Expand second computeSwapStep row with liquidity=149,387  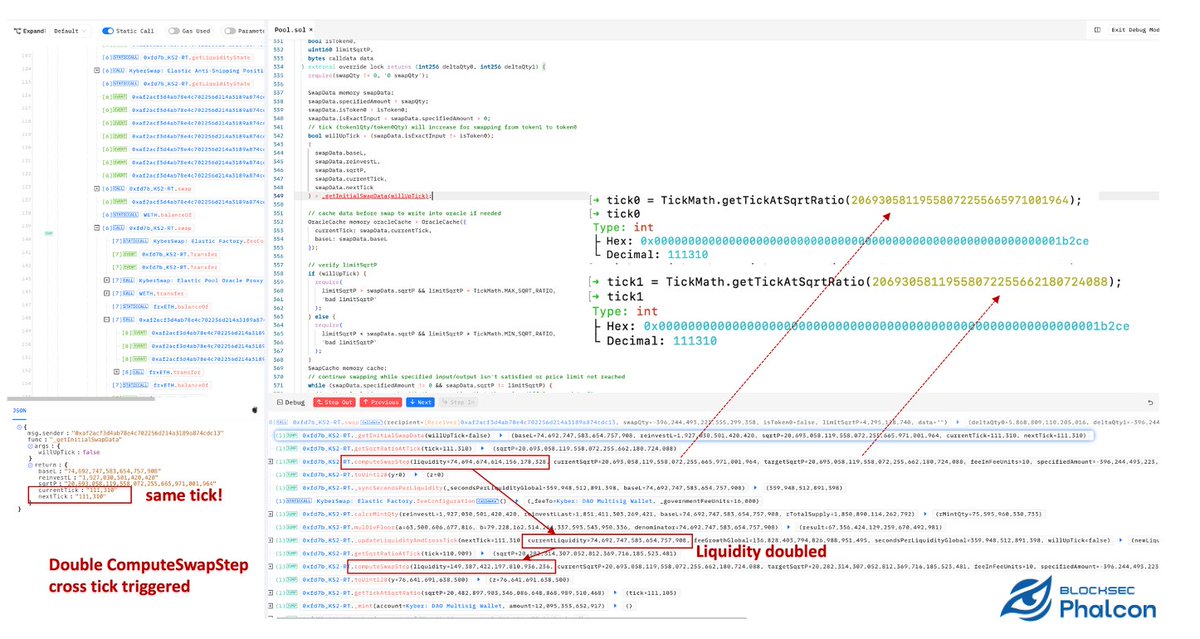(270, 566)
